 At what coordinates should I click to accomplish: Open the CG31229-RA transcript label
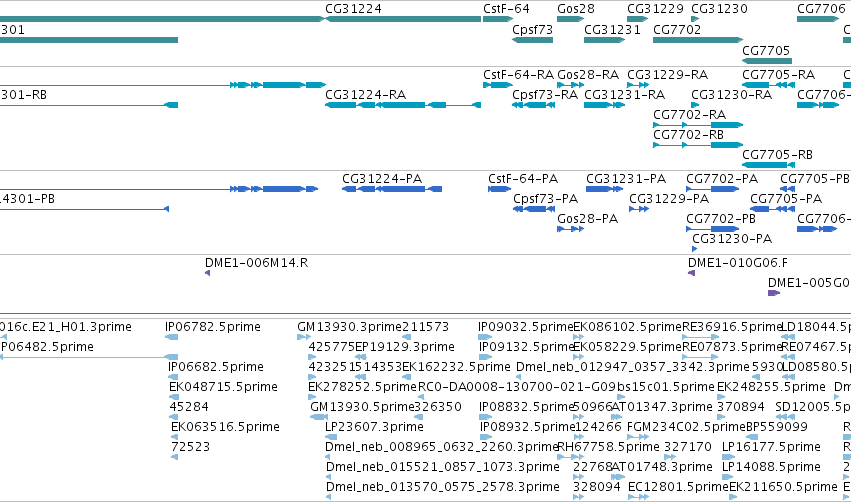(x=668, y=74)
